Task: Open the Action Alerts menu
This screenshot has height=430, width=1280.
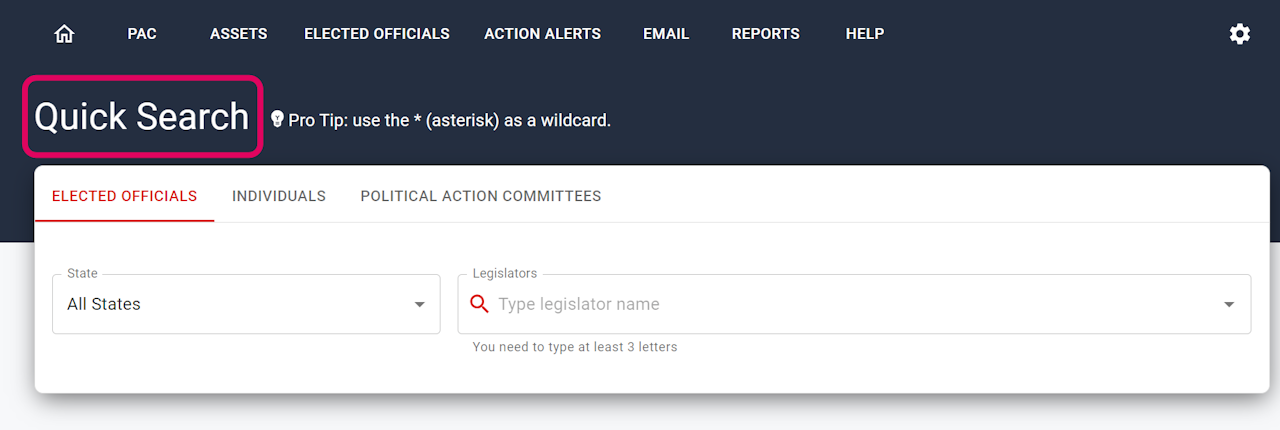Action: point(542,34)
